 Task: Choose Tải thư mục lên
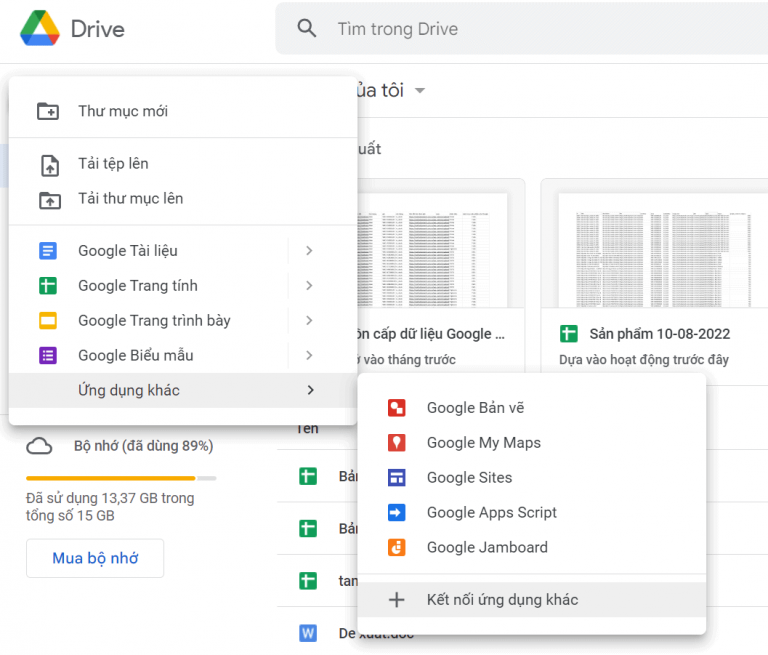point(183,199)
